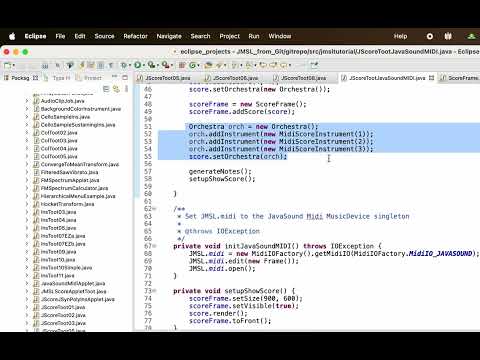Click the Open Perspective icon at toolbar end
The image size is (480, 360).
[314, 65]
